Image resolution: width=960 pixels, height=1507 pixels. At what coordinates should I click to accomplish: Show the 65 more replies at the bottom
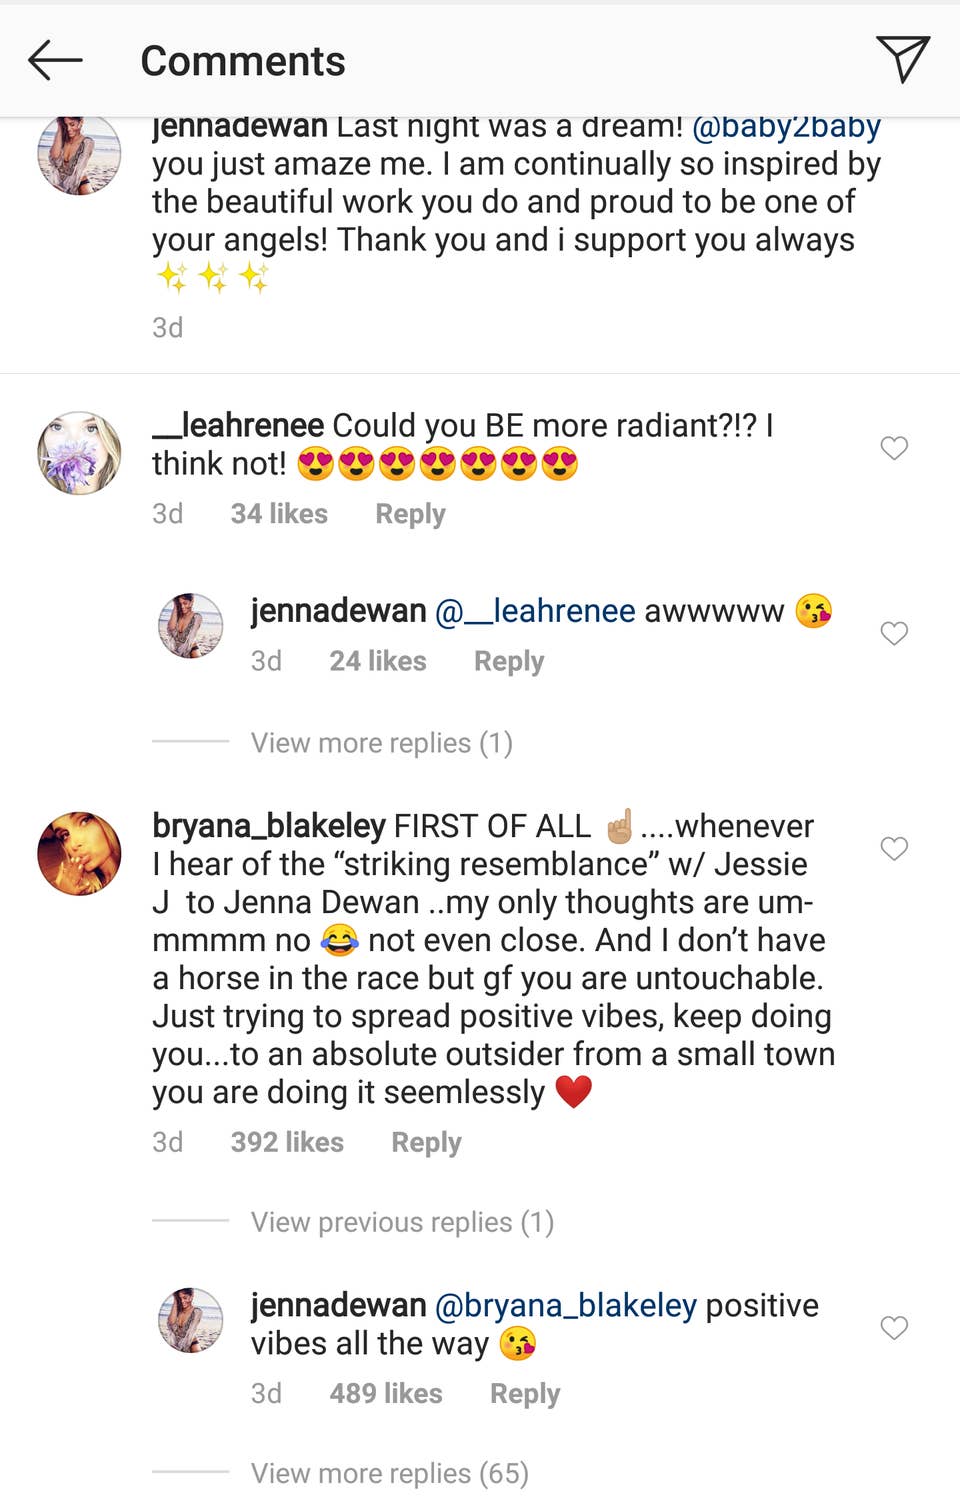[389, 1472]
